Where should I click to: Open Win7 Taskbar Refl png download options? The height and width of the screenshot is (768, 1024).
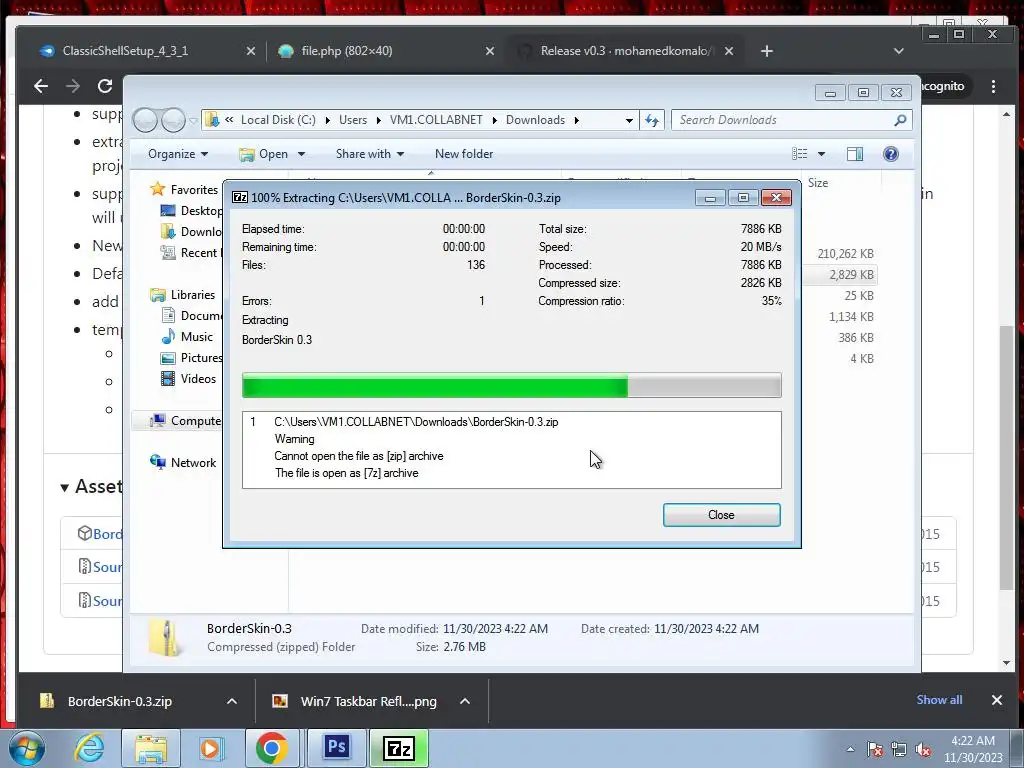pos(464,701)
